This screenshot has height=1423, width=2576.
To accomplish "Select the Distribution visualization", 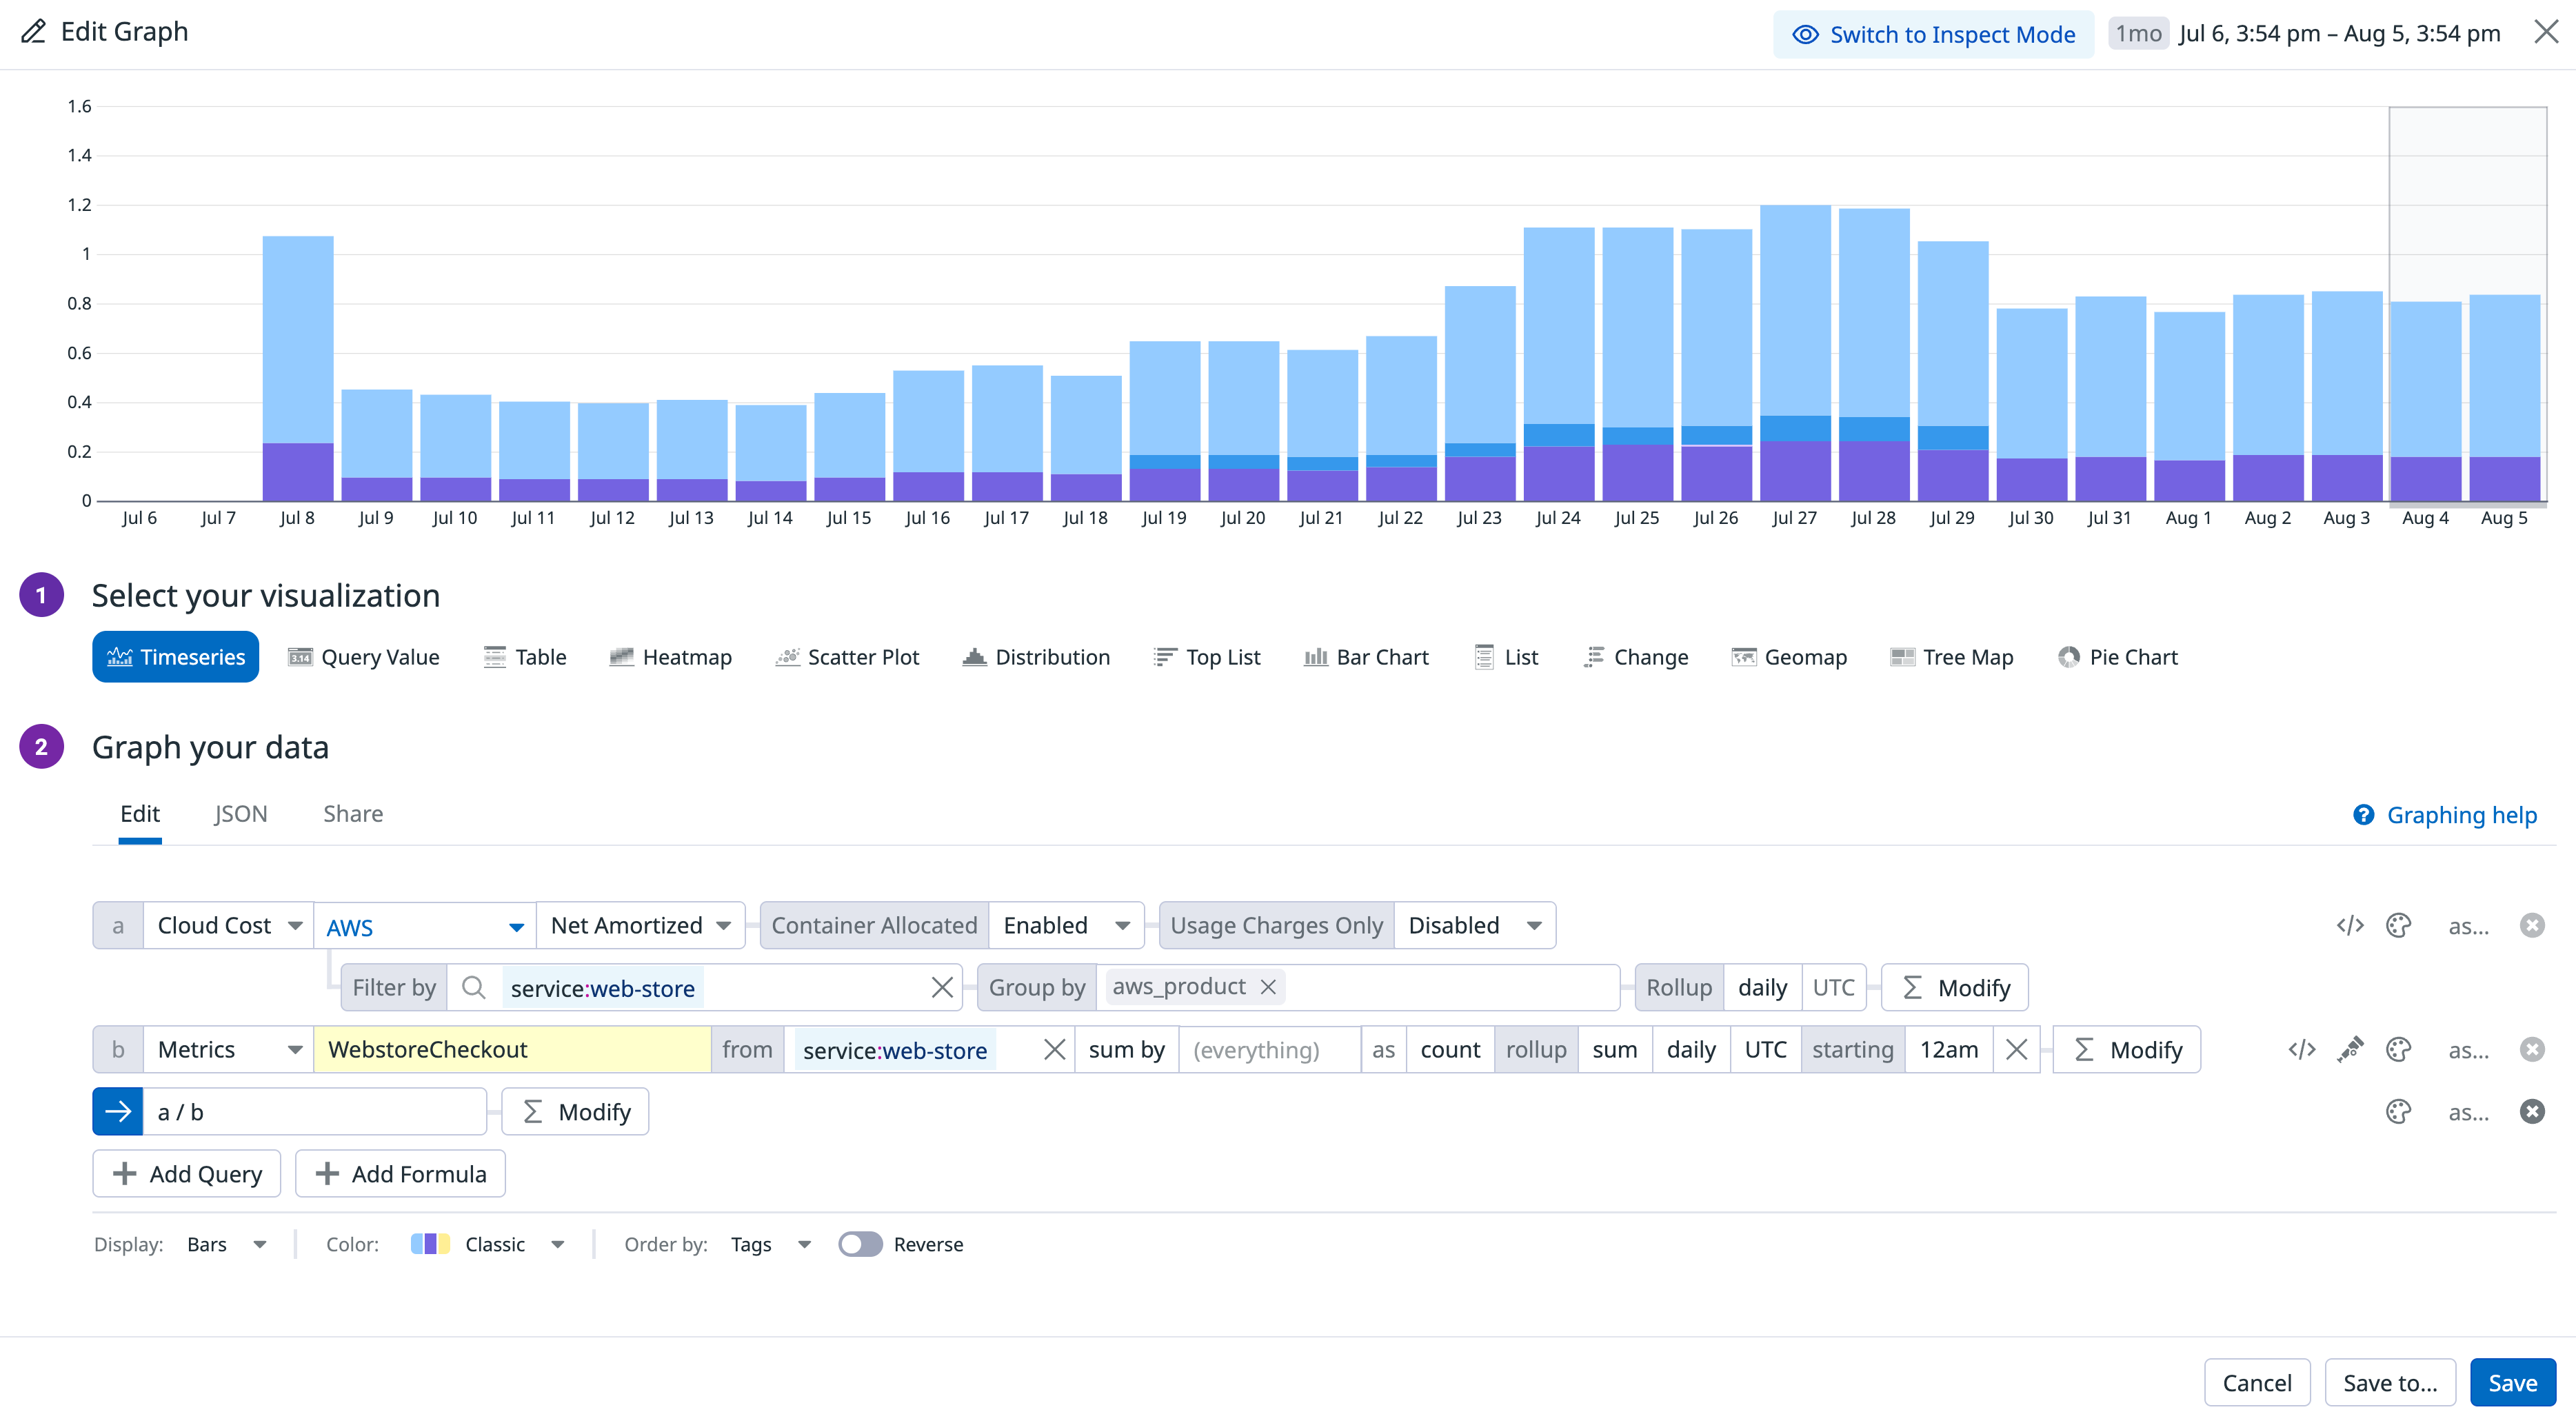I will pyautogui.click(x=1036, y=657).
